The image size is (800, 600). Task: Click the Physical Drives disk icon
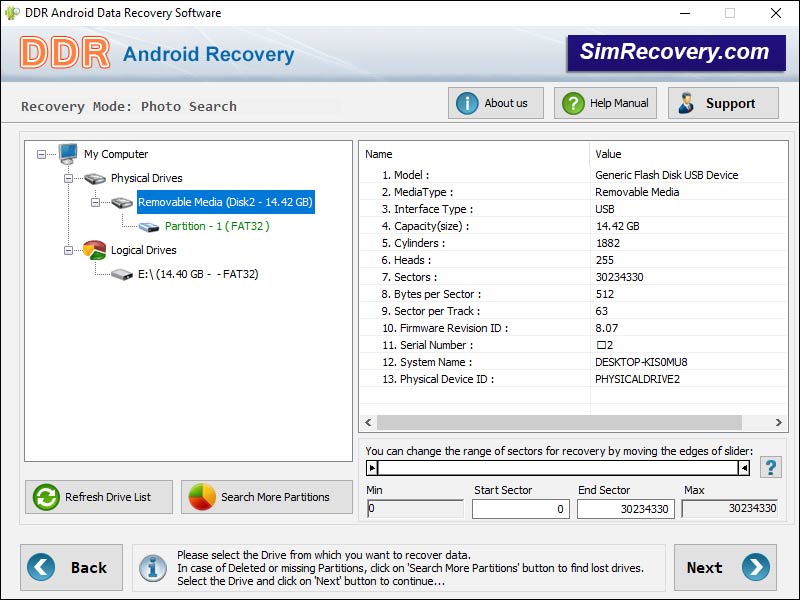[x=95, y=179]
